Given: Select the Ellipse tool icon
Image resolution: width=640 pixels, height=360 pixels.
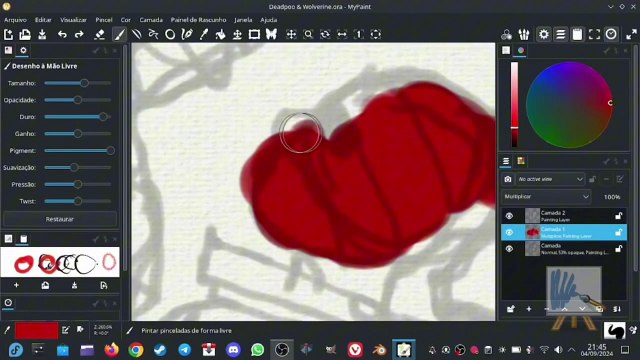Looking at the screenshot, I should point(170,35).
